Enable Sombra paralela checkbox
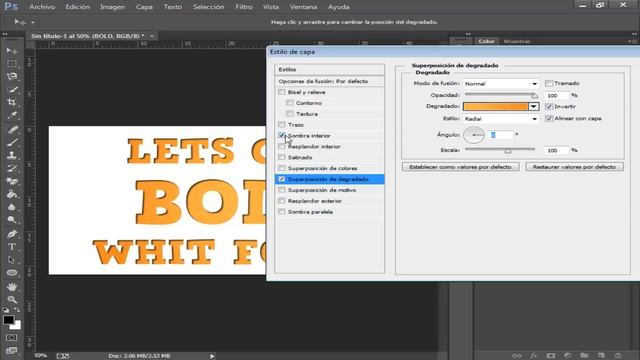Image resolution: width=640 pixels, height=360 pixels. click(282, 212)
